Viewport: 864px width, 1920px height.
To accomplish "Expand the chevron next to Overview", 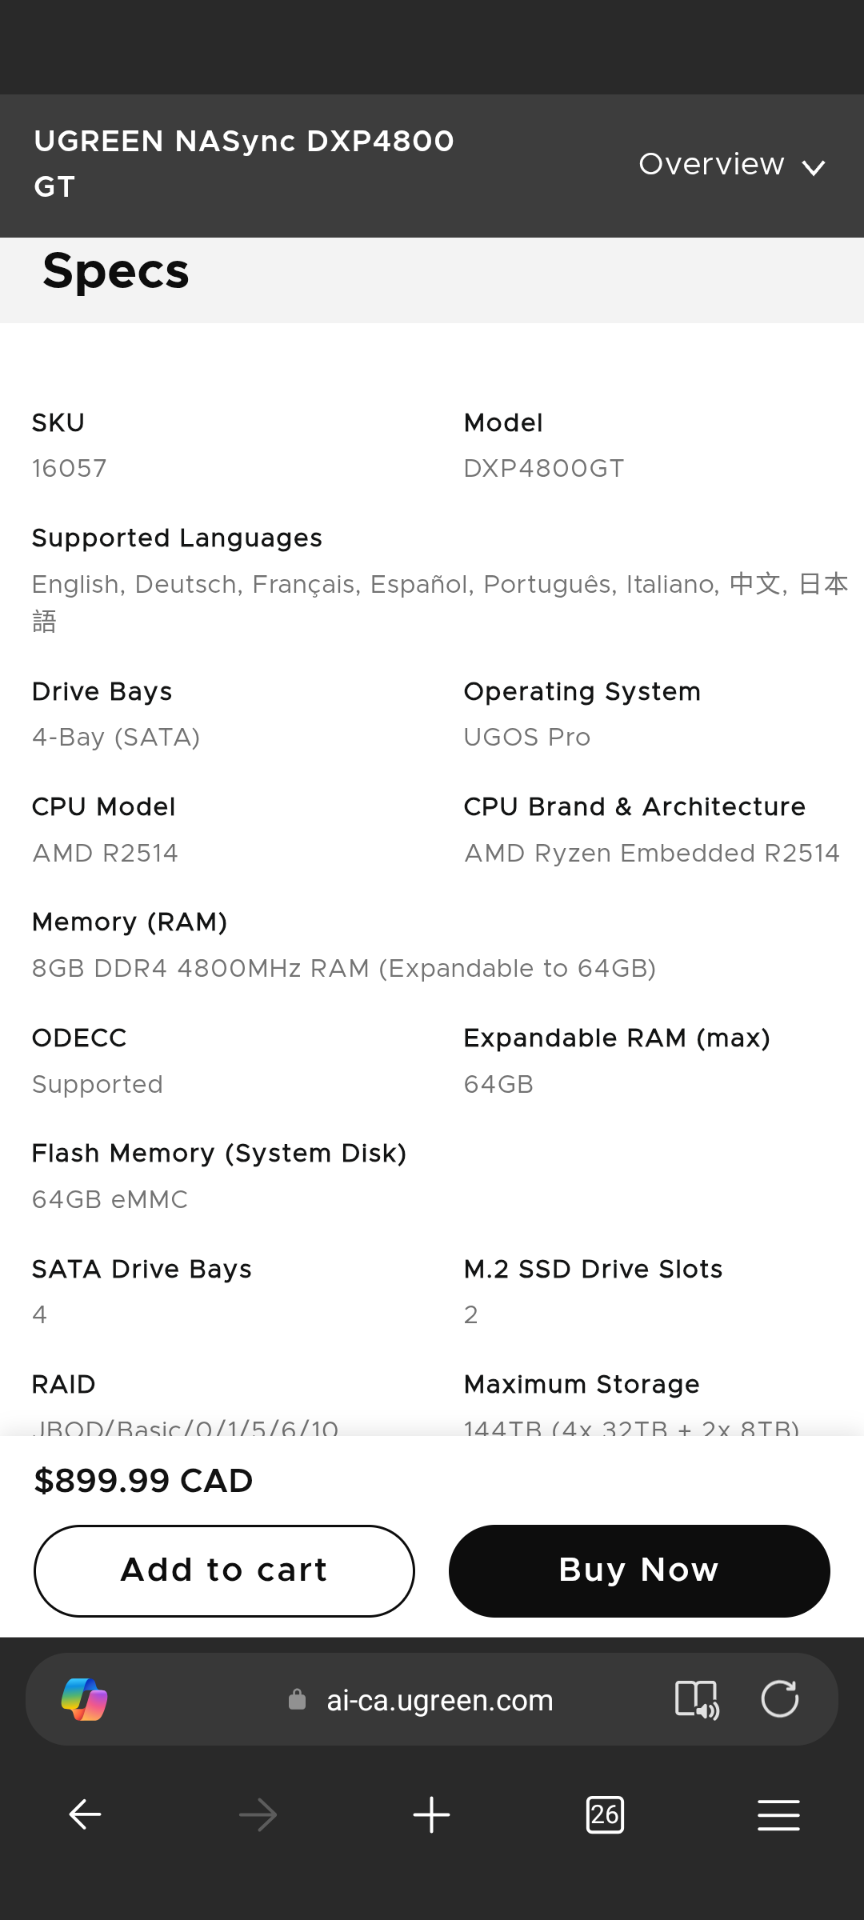I will coord(814,167).
